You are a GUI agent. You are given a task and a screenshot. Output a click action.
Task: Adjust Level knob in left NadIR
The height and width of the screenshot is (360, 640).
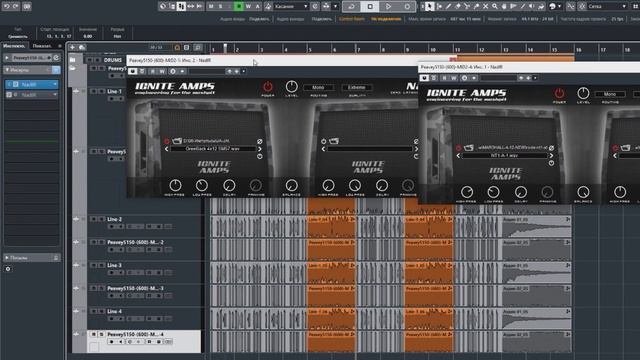point(291,87)
